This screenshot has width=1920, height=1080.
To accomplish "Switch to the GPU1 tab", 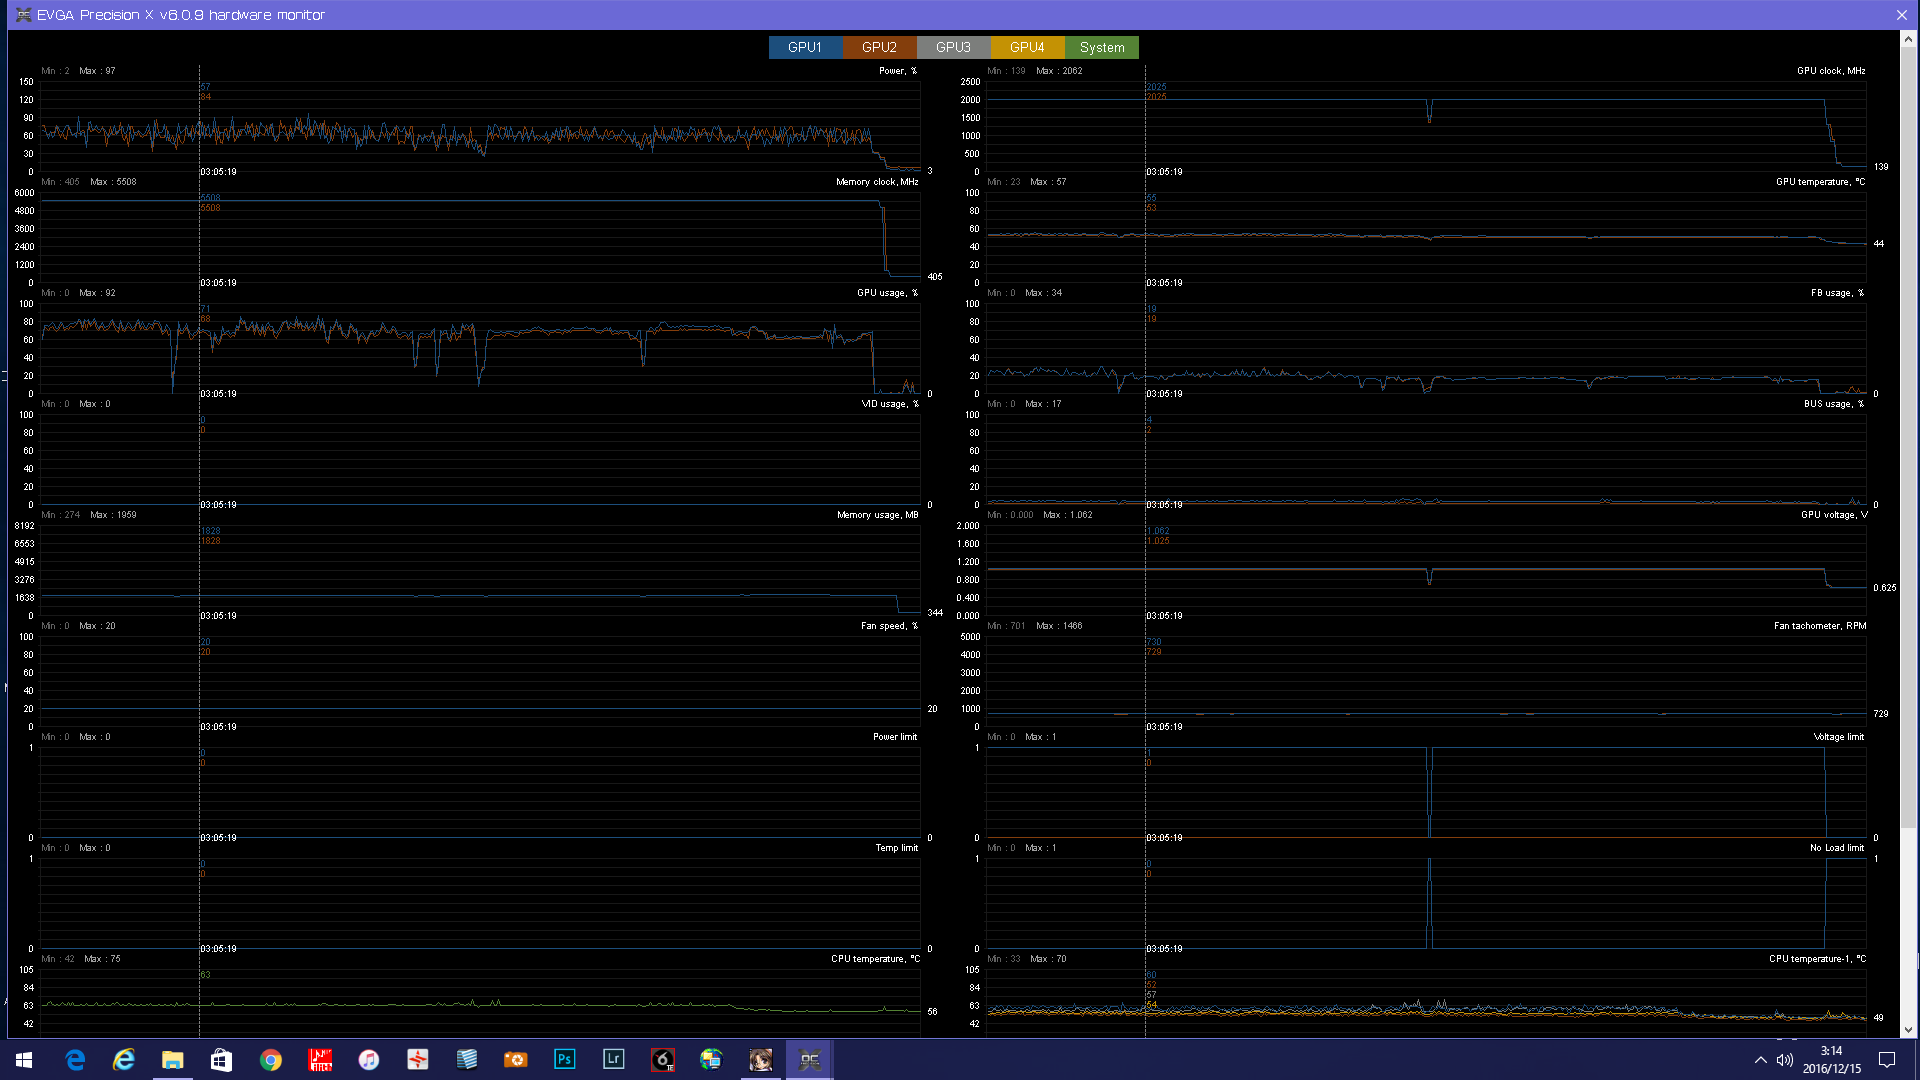I will point(805,47).
